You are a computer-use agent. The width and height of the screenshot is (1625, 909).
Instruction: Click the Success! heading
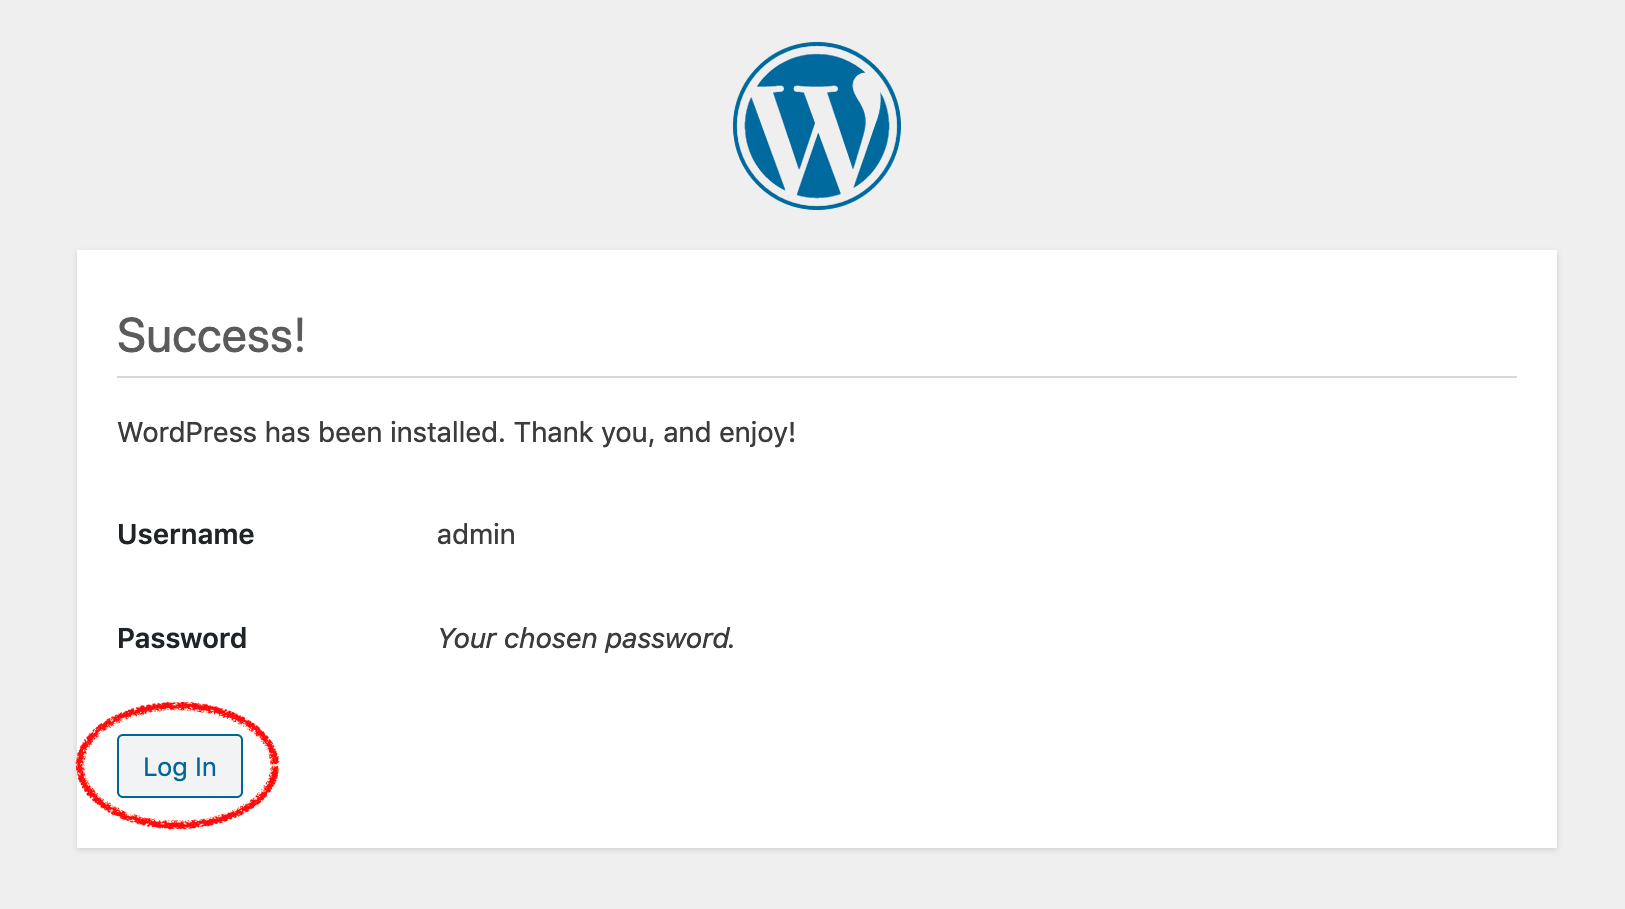[211, 336]
